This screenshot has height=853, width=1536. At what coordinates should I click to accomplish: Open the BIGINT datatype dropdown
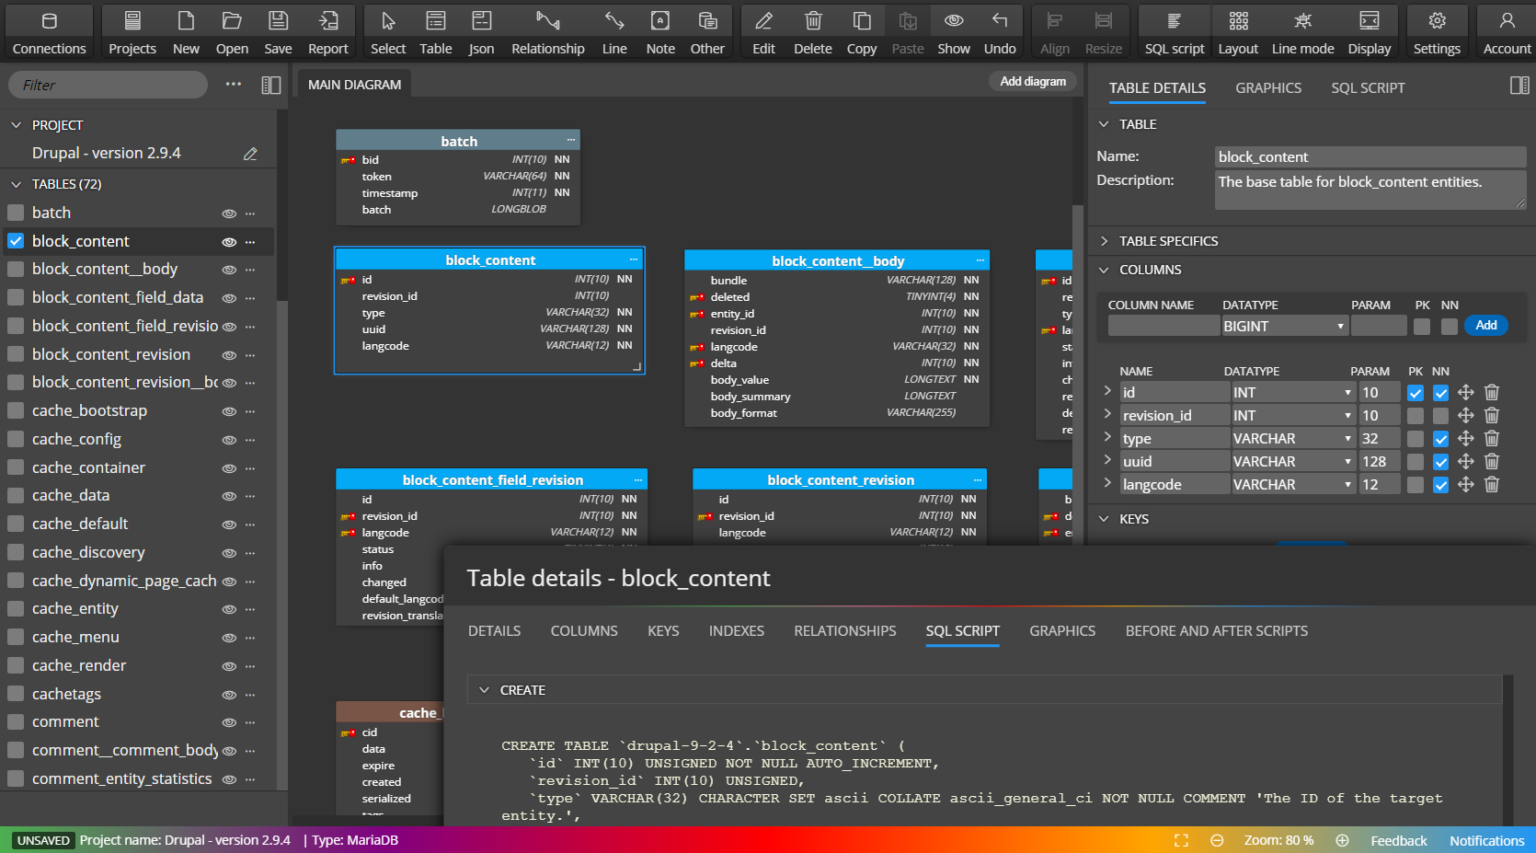[x=1284, y=325]
